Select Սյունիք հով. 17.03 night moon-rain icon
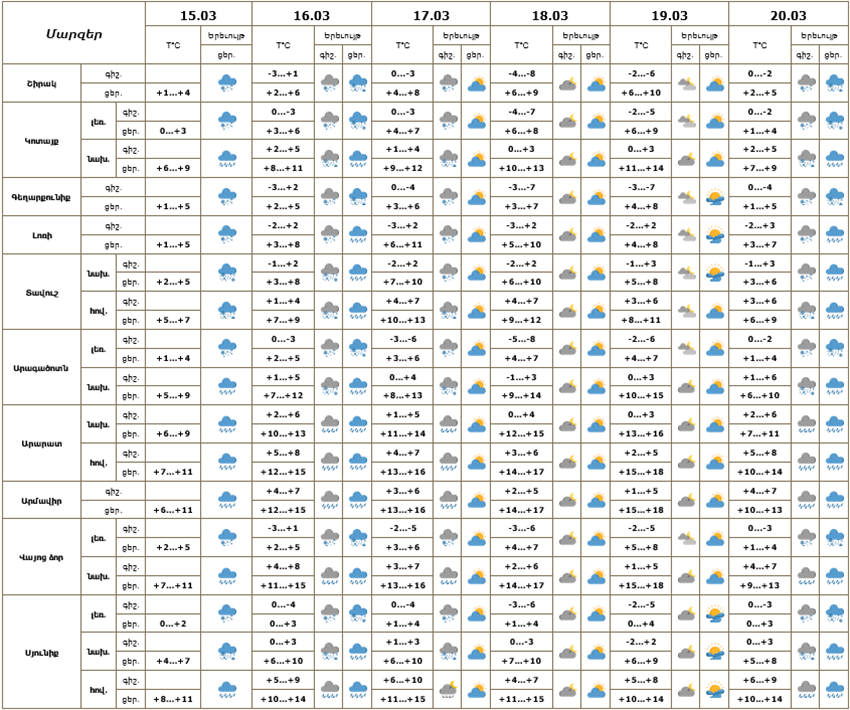The image size is (850, 710). tap(448, 689)
